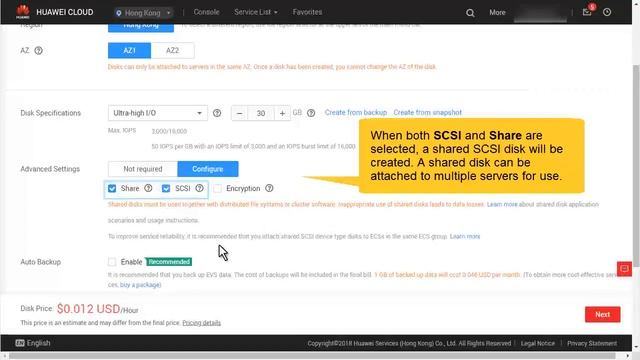The height and width of the screenshot is (360, 640).
Task: Decrease disk size with minus button
Action: click(x=240, y=113)
